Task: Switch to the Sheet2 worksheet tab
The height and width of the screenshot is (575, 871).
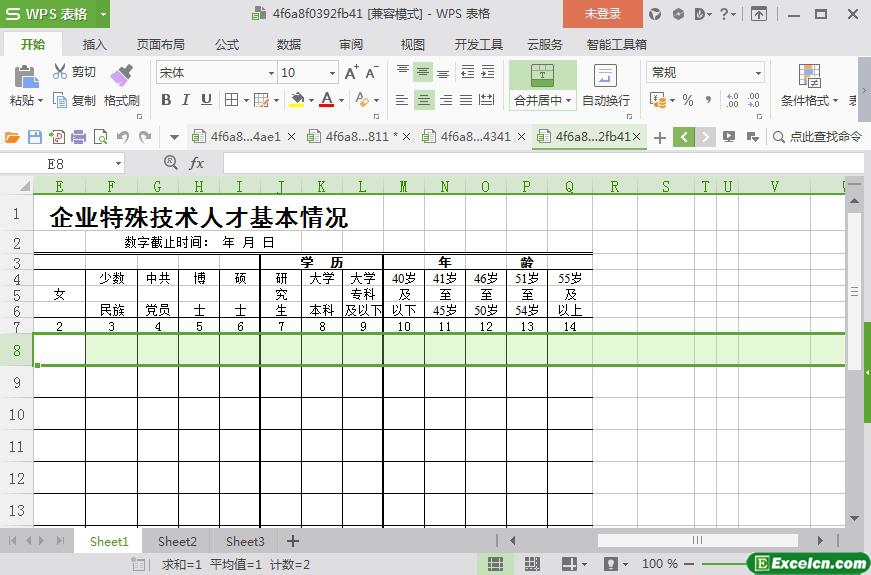Action: point(177,541)
